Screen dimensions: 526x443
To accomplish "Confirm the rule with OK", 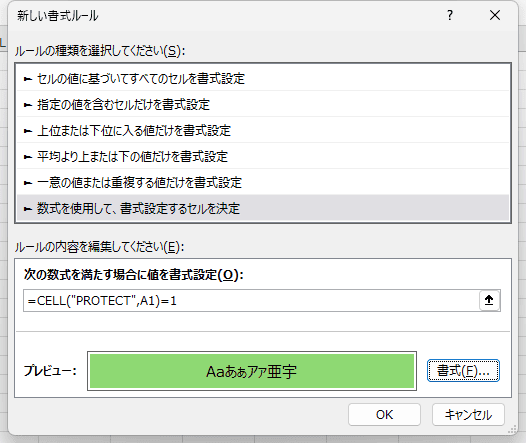I will tap(384, 414).
